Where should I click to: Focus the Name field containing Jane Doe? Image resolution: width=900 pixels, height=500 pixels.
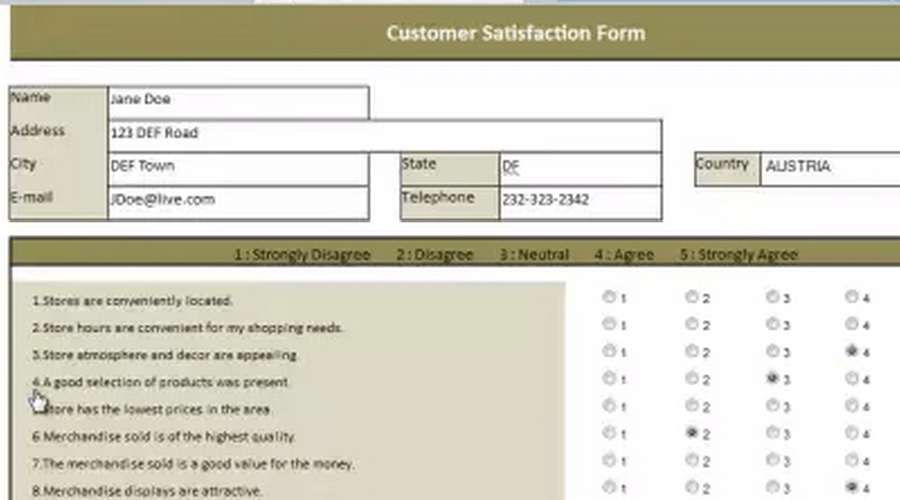238,103
